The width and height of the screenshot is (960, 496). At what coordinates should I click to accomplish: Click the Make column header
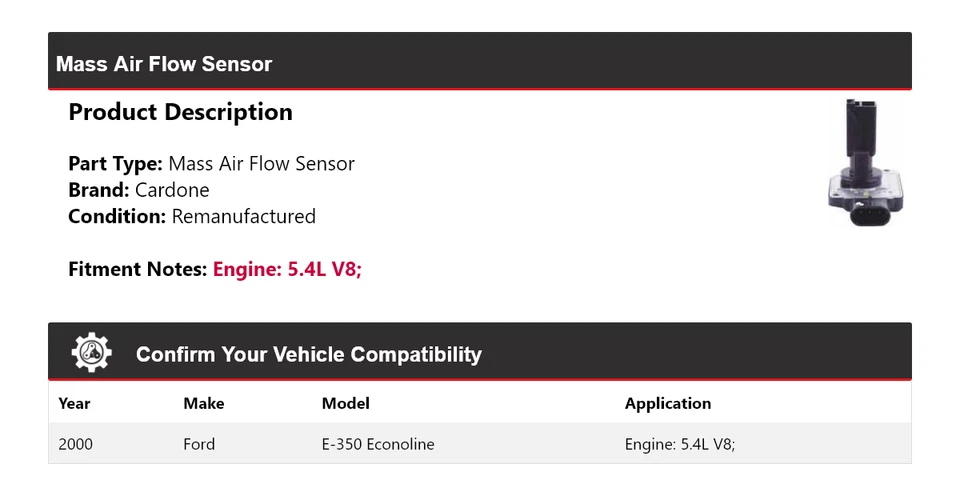point(203,403)
